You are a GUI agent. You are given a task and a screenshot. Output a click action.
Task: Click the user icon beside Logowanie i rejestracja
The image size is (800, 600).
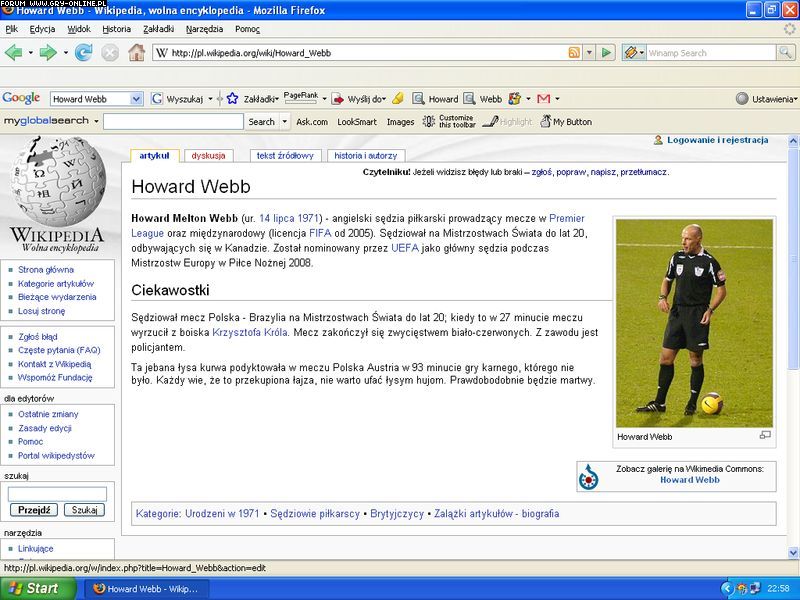tap(658, 140)
